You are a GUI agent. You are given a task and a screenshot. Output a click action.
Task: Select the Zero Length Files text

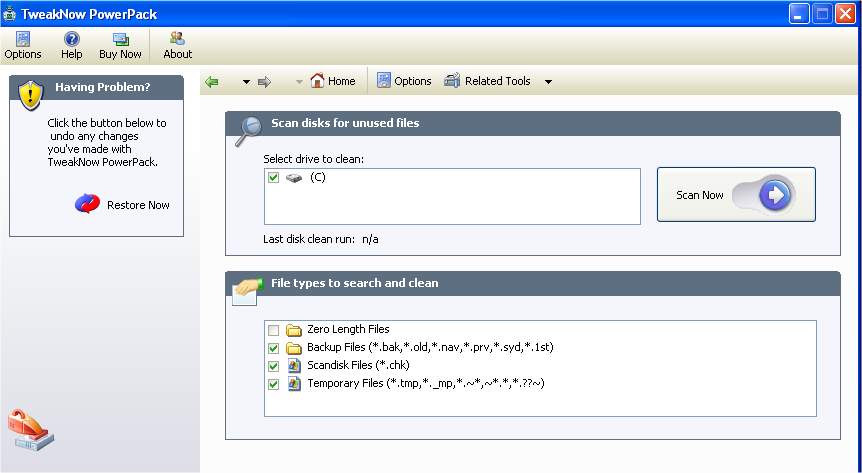(348, 329)
